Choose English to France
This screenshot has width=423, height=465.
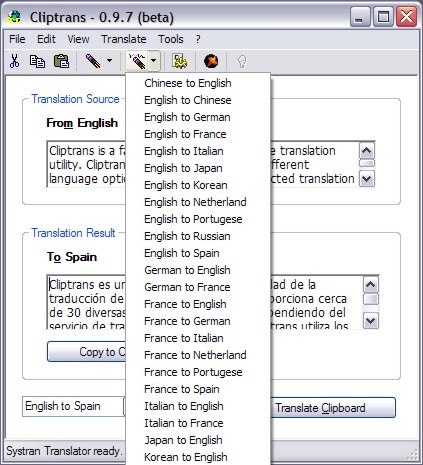(x=198, y=134)
